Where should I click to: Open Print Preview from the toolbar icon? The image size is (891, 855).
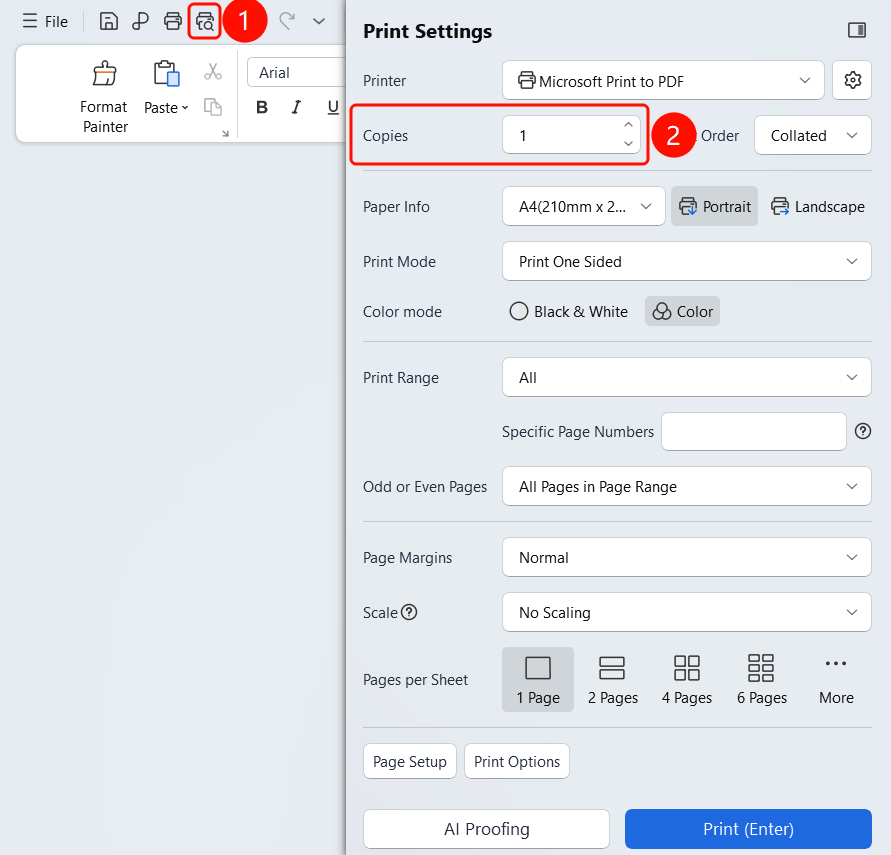[x=205, y=22]
